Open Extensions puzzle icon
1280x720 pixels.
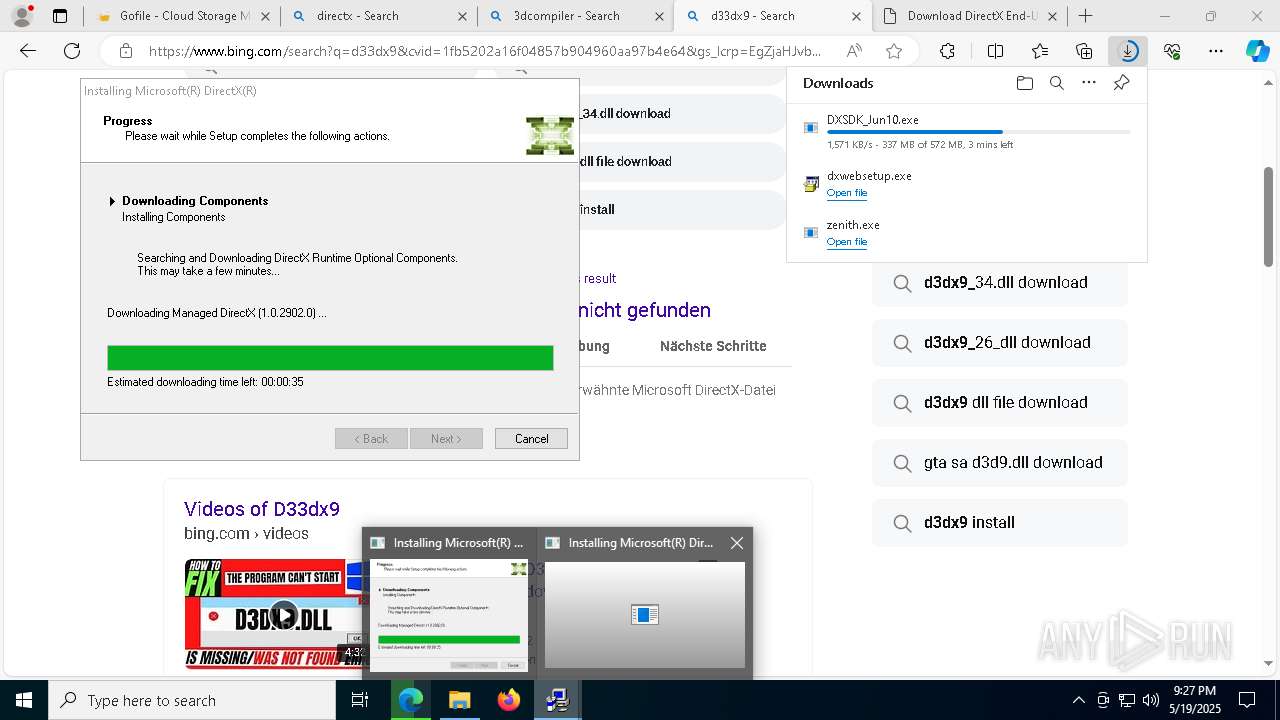[947, 51]
